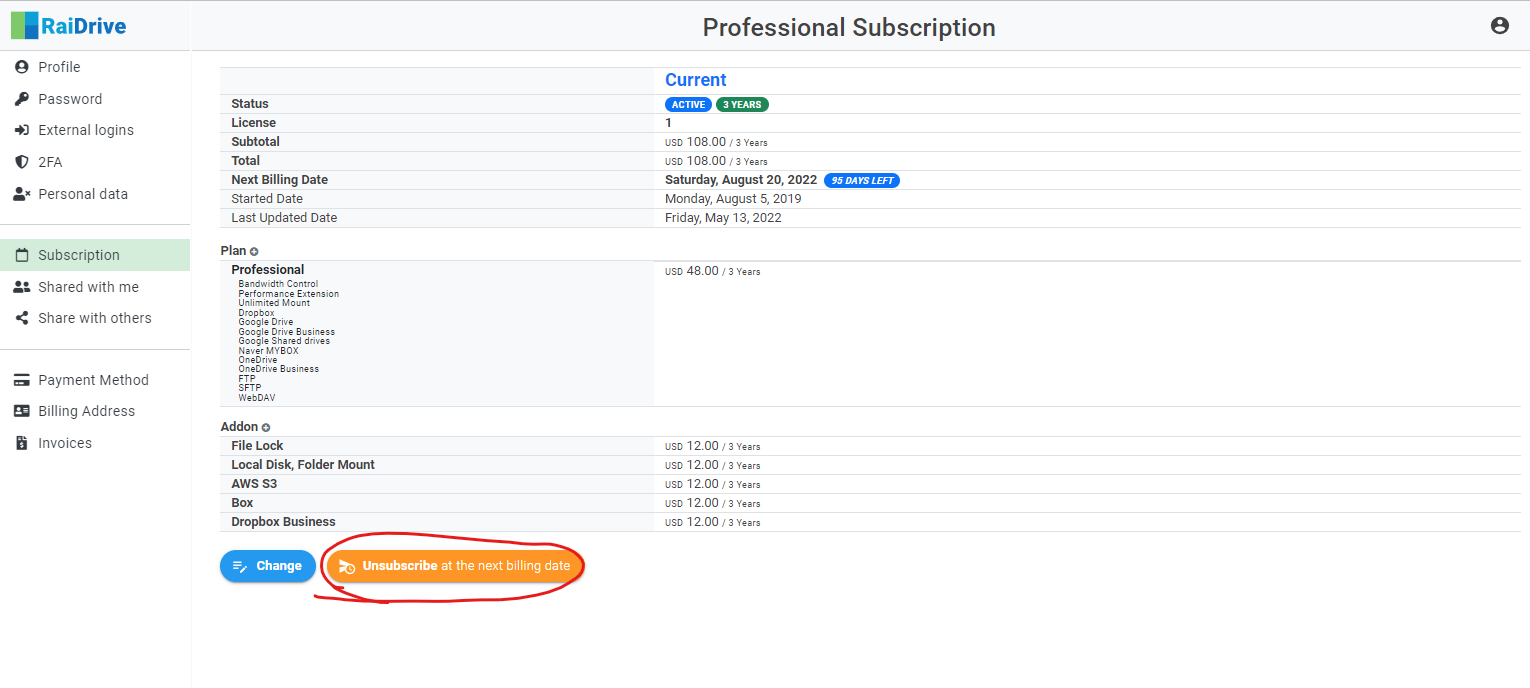Click the RaiDrive logo icon
Screen dimensions: 1530x688
[x=25, y=25]
